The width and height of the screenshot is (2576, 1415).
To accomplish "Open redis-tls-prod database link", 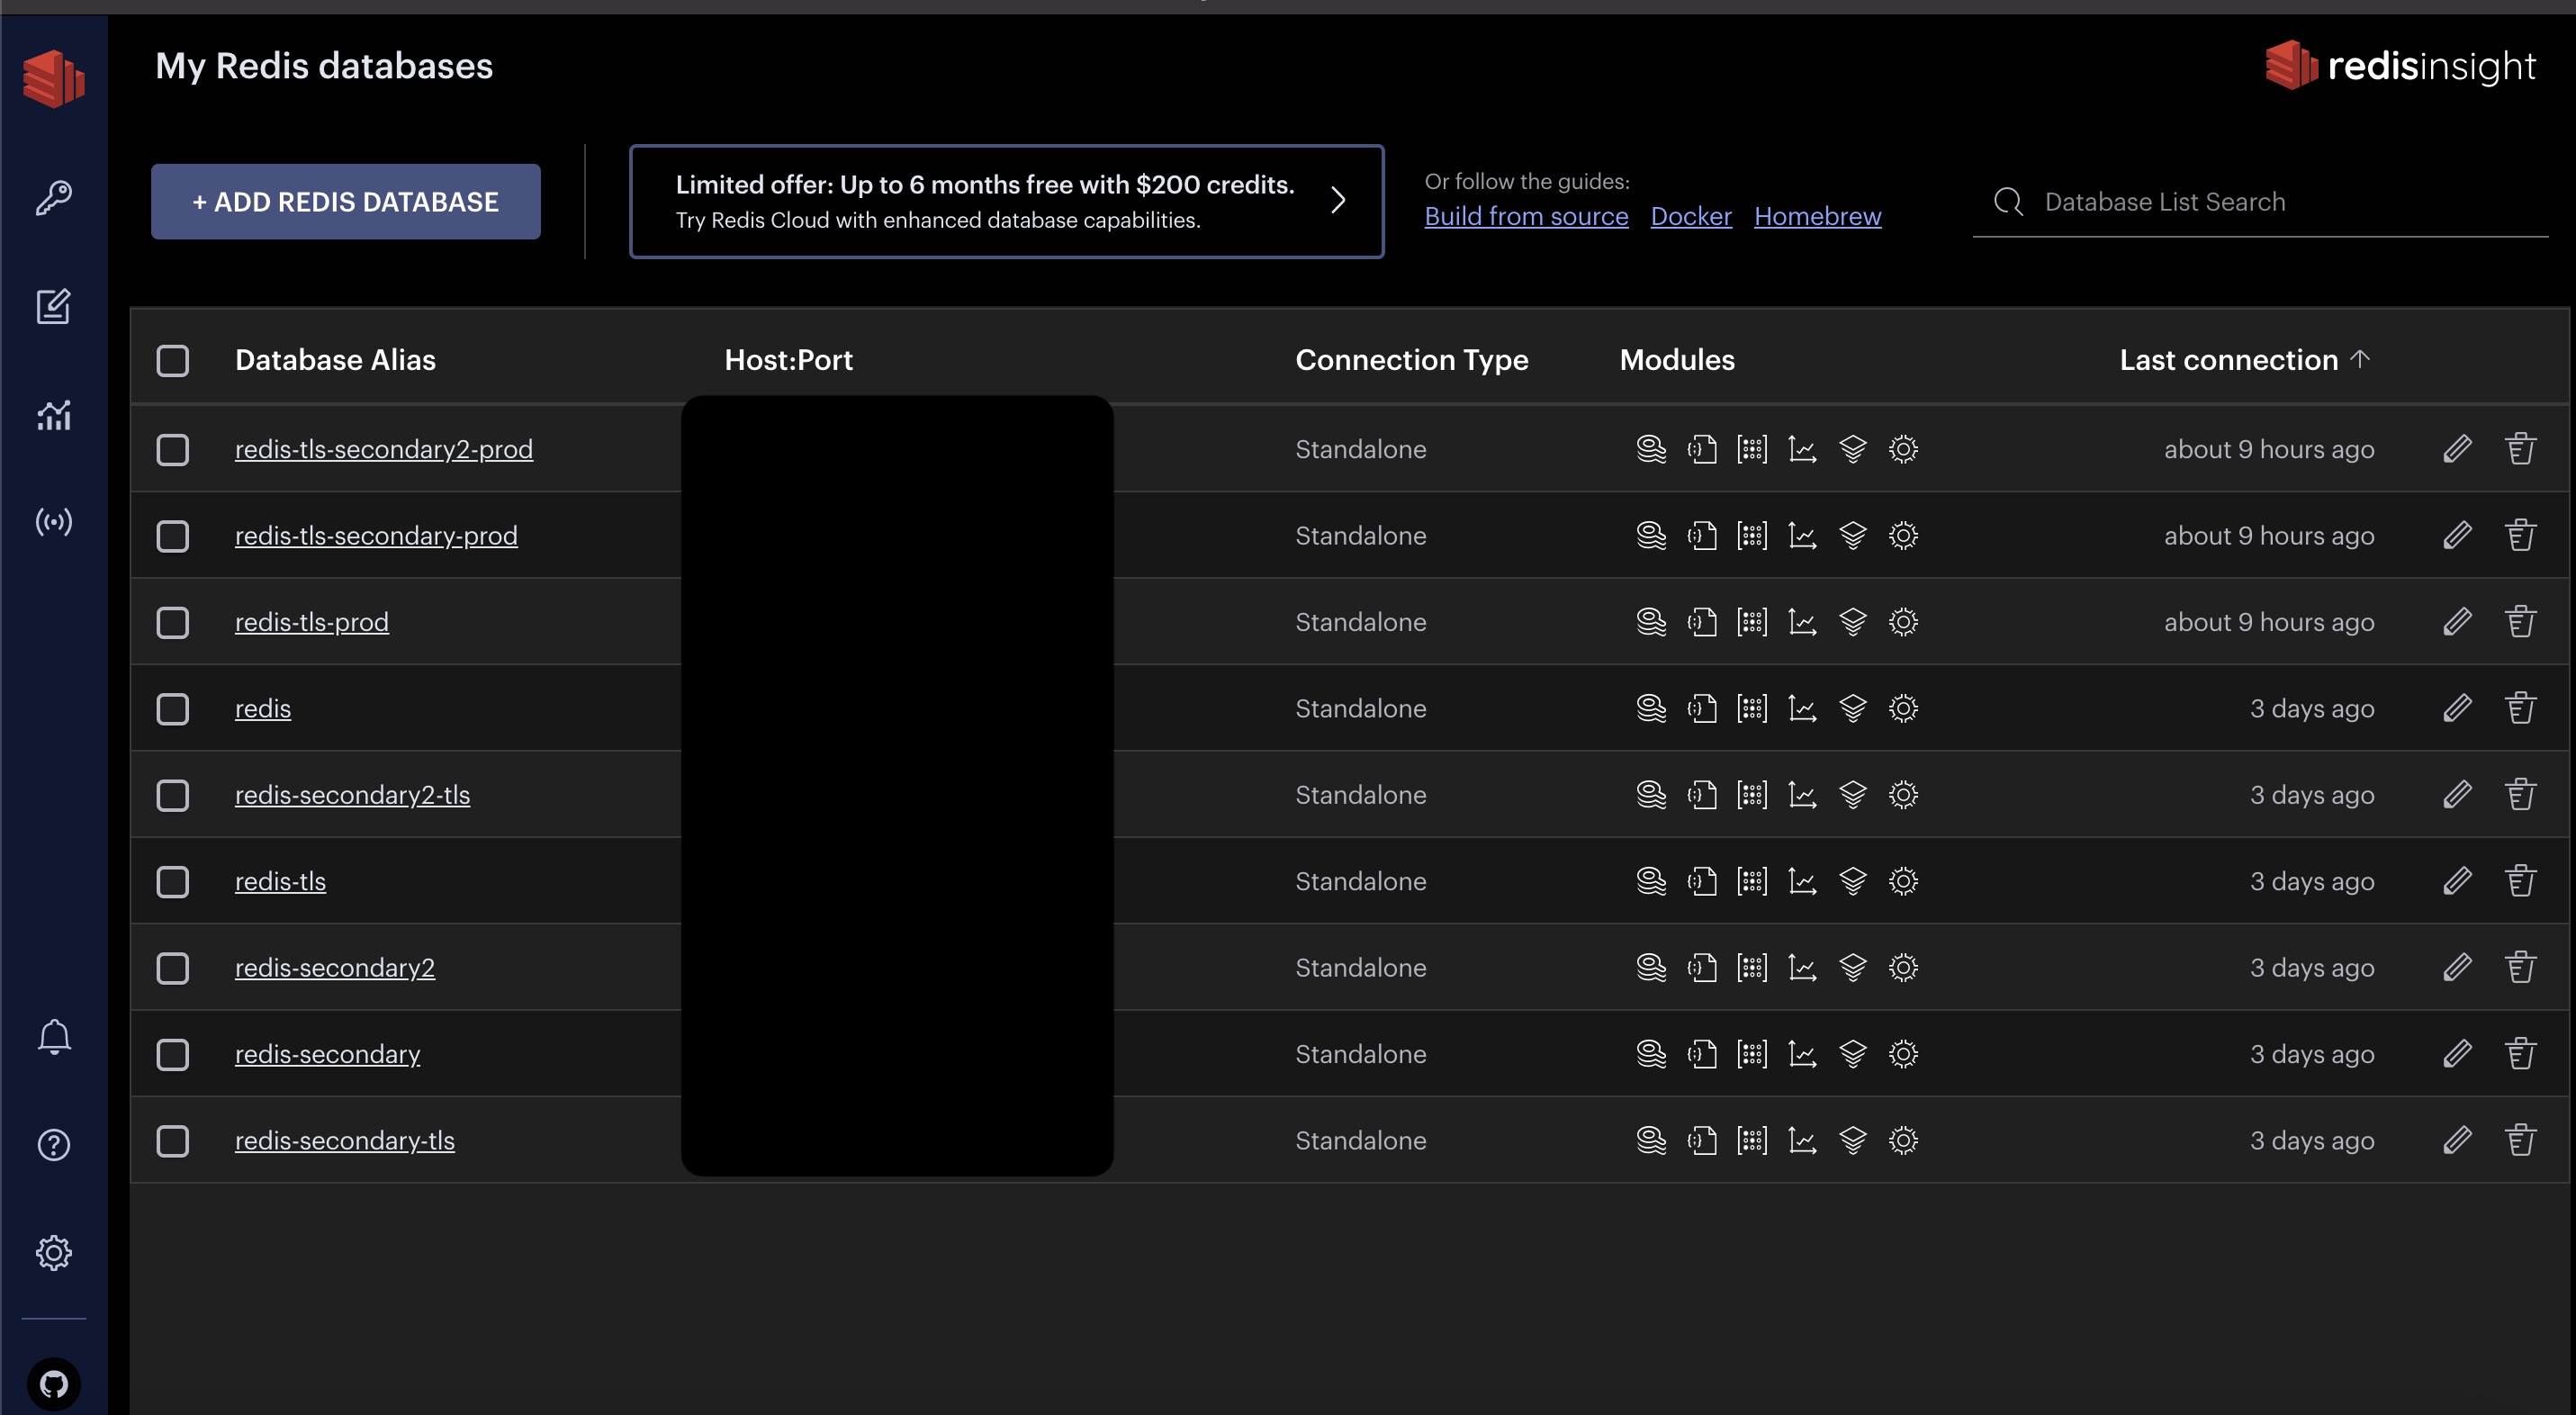I will coord(312,622).
